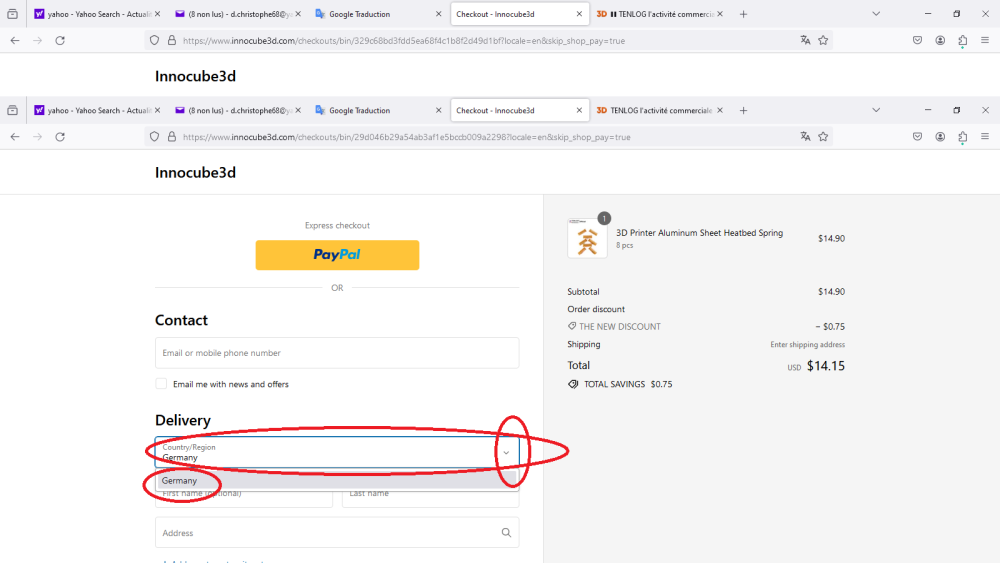Select Germany from the dropdown list
The image size is (1000, 563).
click(x=180, y=481)
